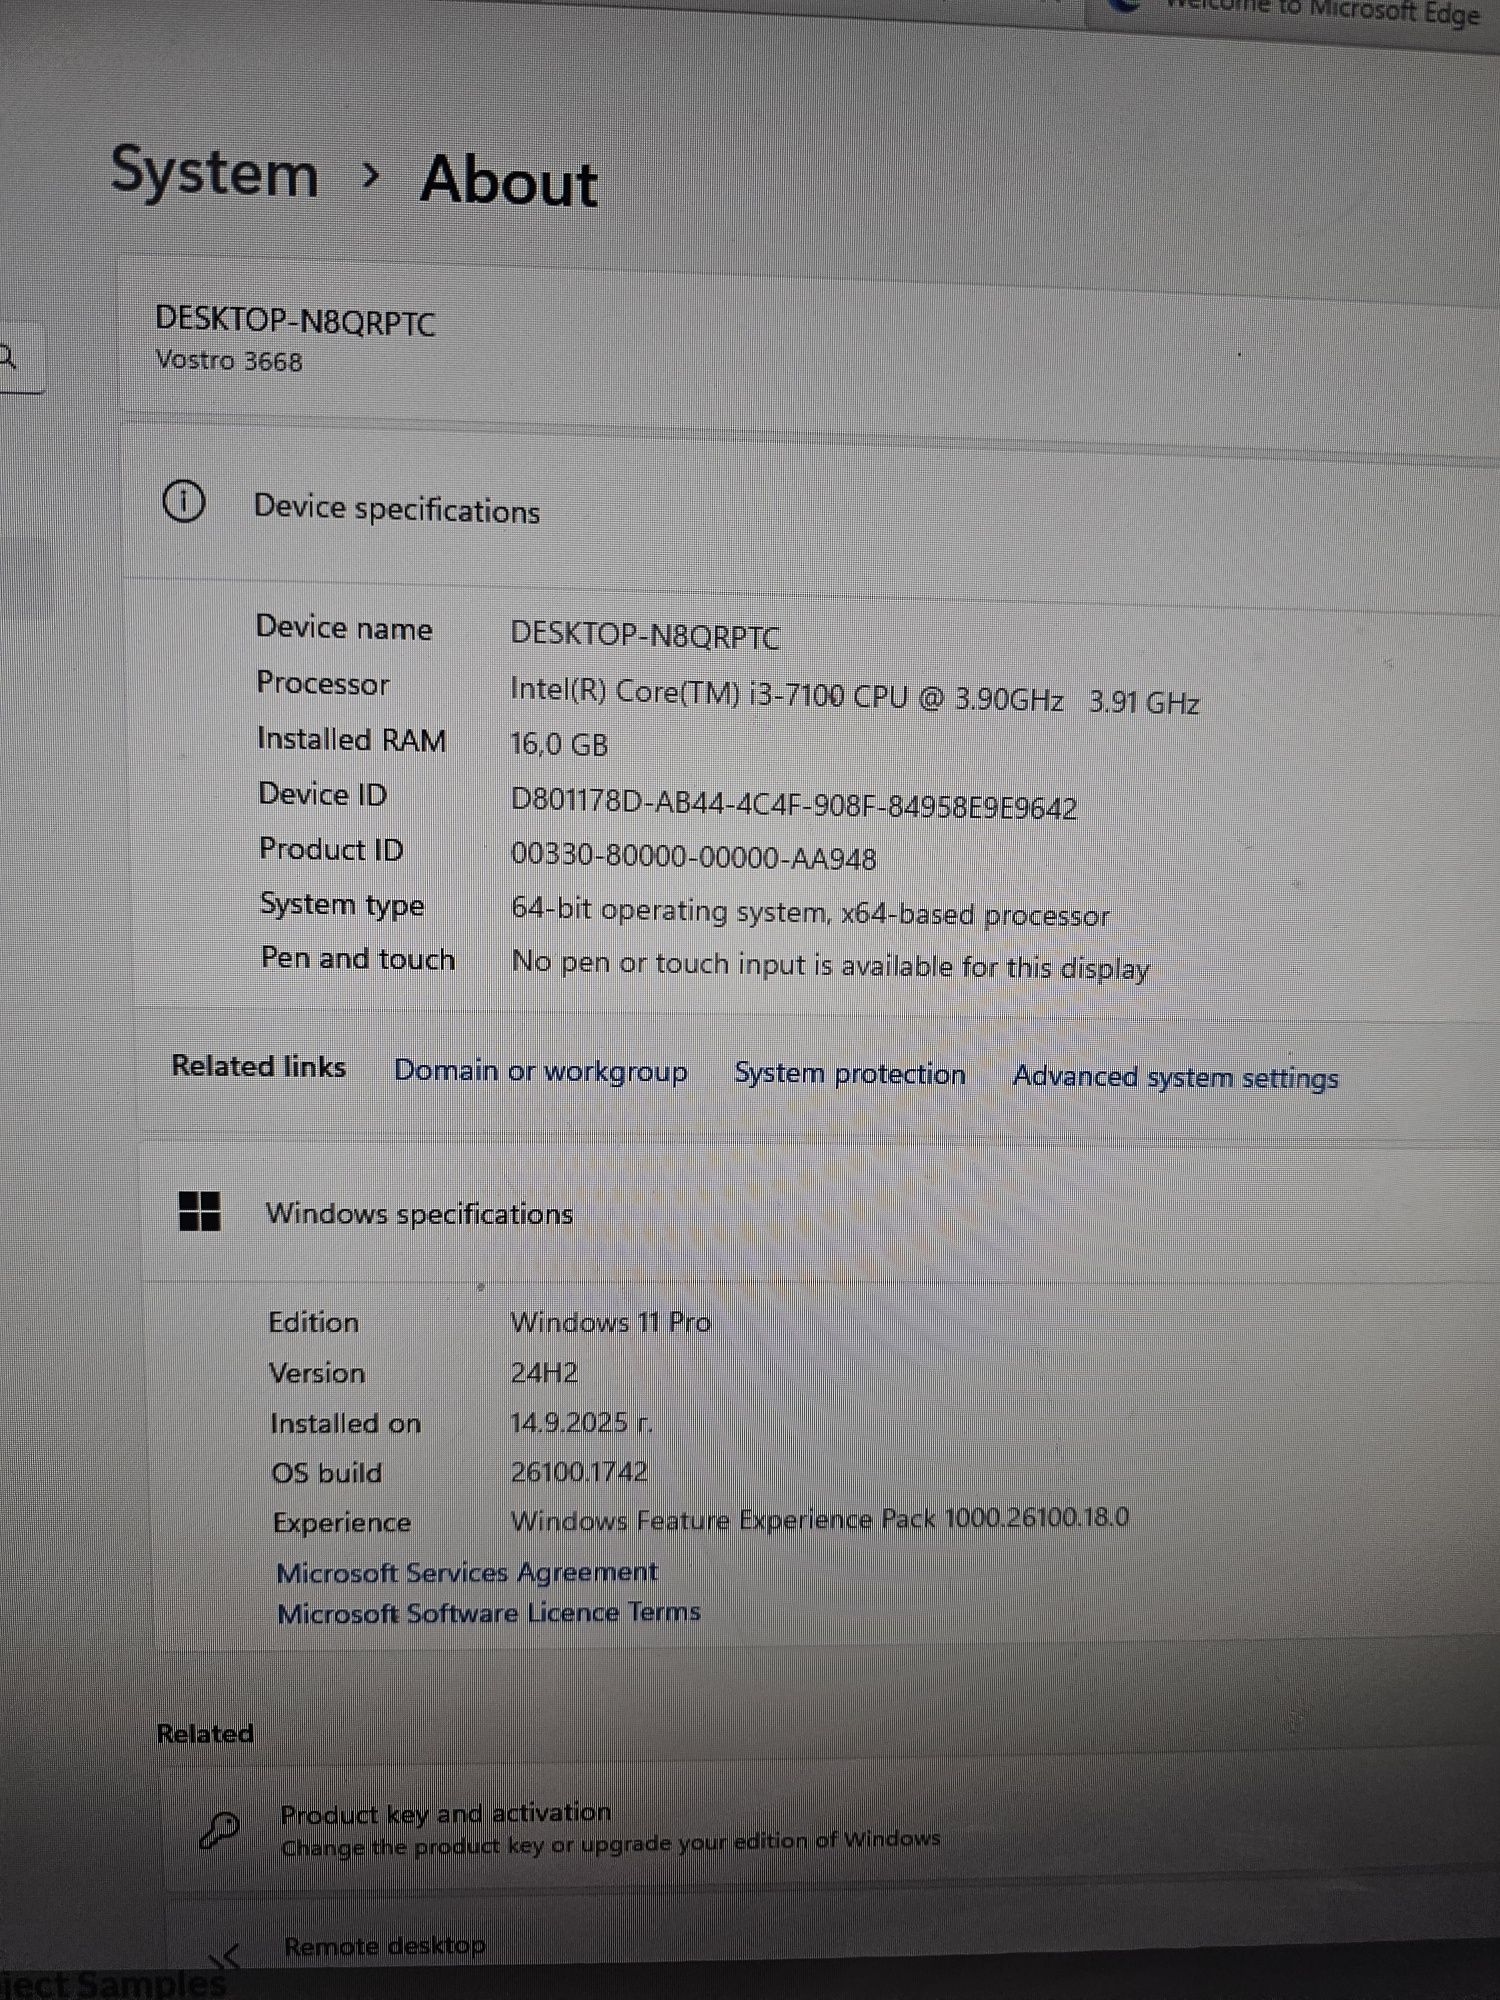
Task: Click the Device ID label
Action: coord(322,794)
